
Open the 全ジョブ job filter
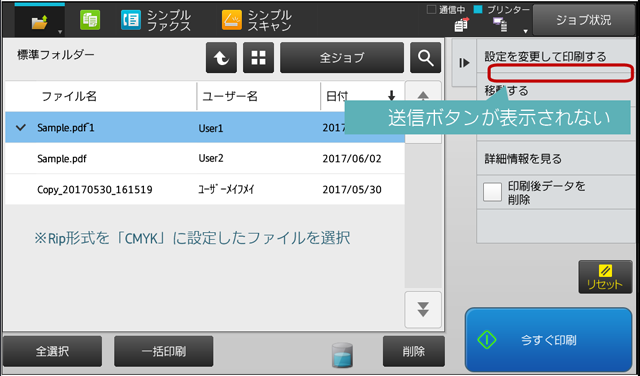[x=342, y=58]
